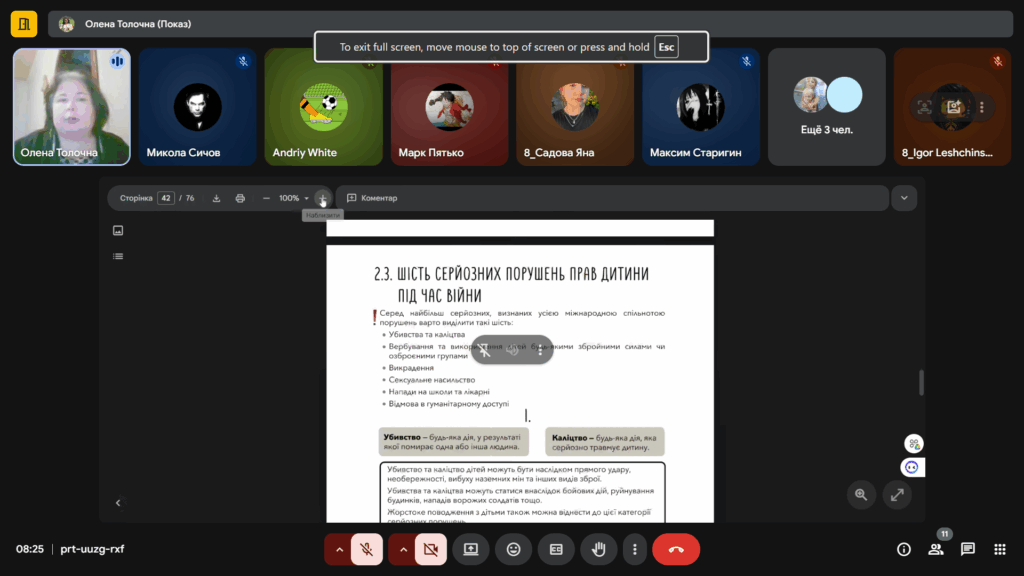Raise your hand in the meeting

tap(600, 549)
